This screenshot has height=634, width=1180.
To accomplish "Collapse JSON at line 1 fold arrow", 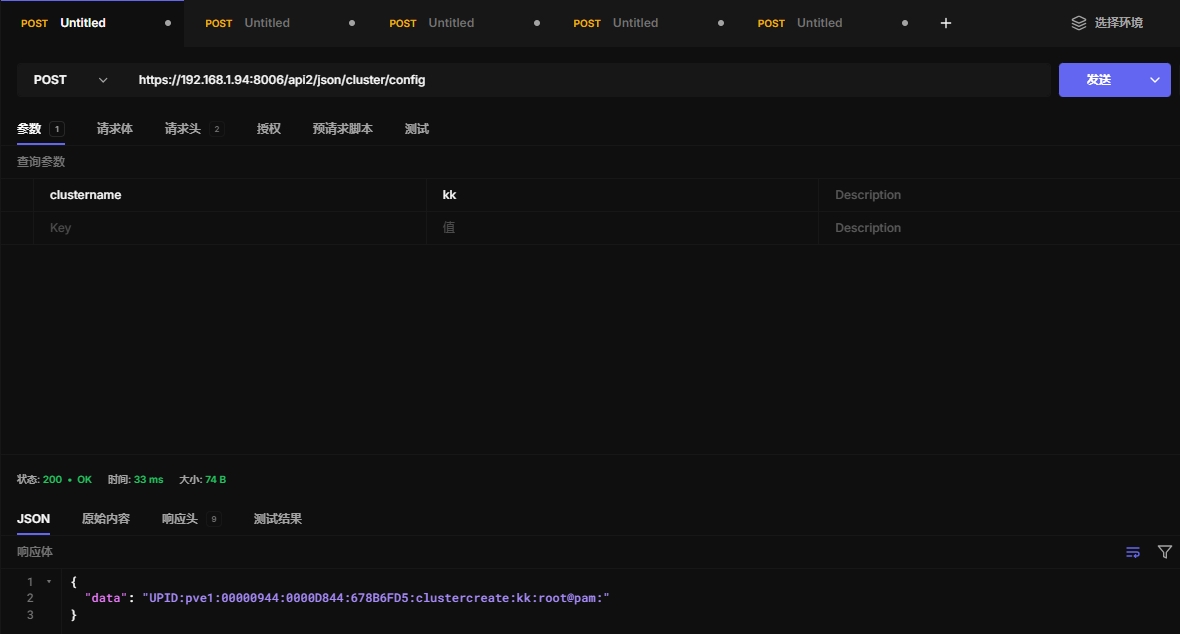I will (49, 582).
